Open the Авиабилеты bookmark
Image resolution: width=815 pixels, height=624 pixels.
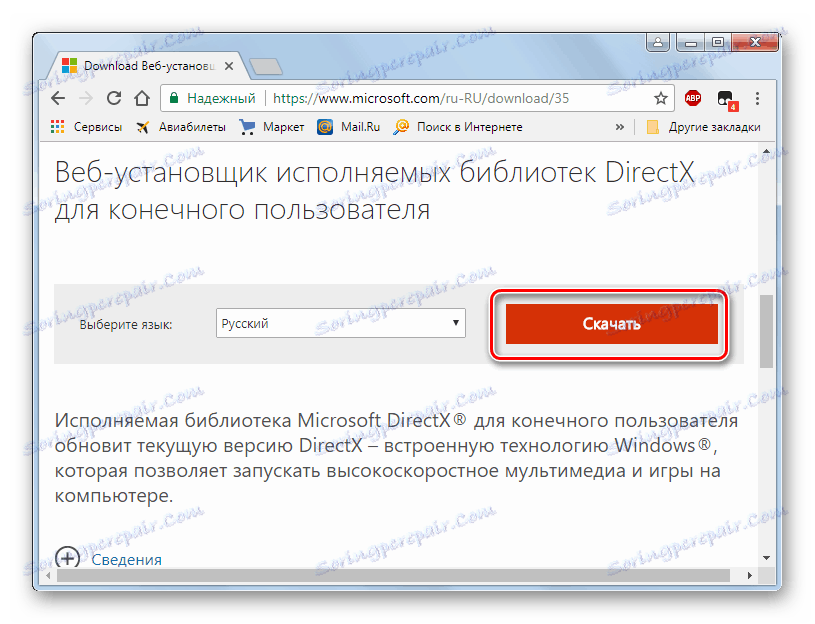tap(181, 127)
